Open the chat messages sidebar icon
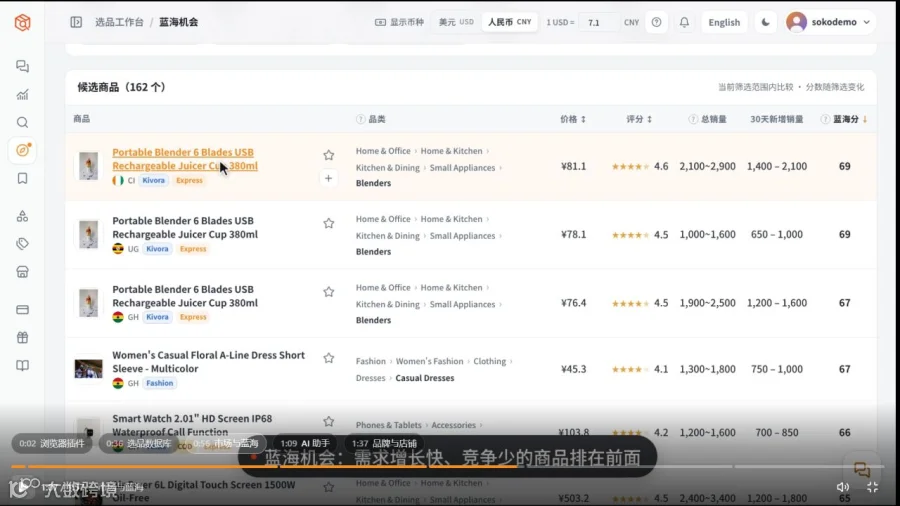The height and width of the screenshot is (506, 900). click(x=22, y=66)
